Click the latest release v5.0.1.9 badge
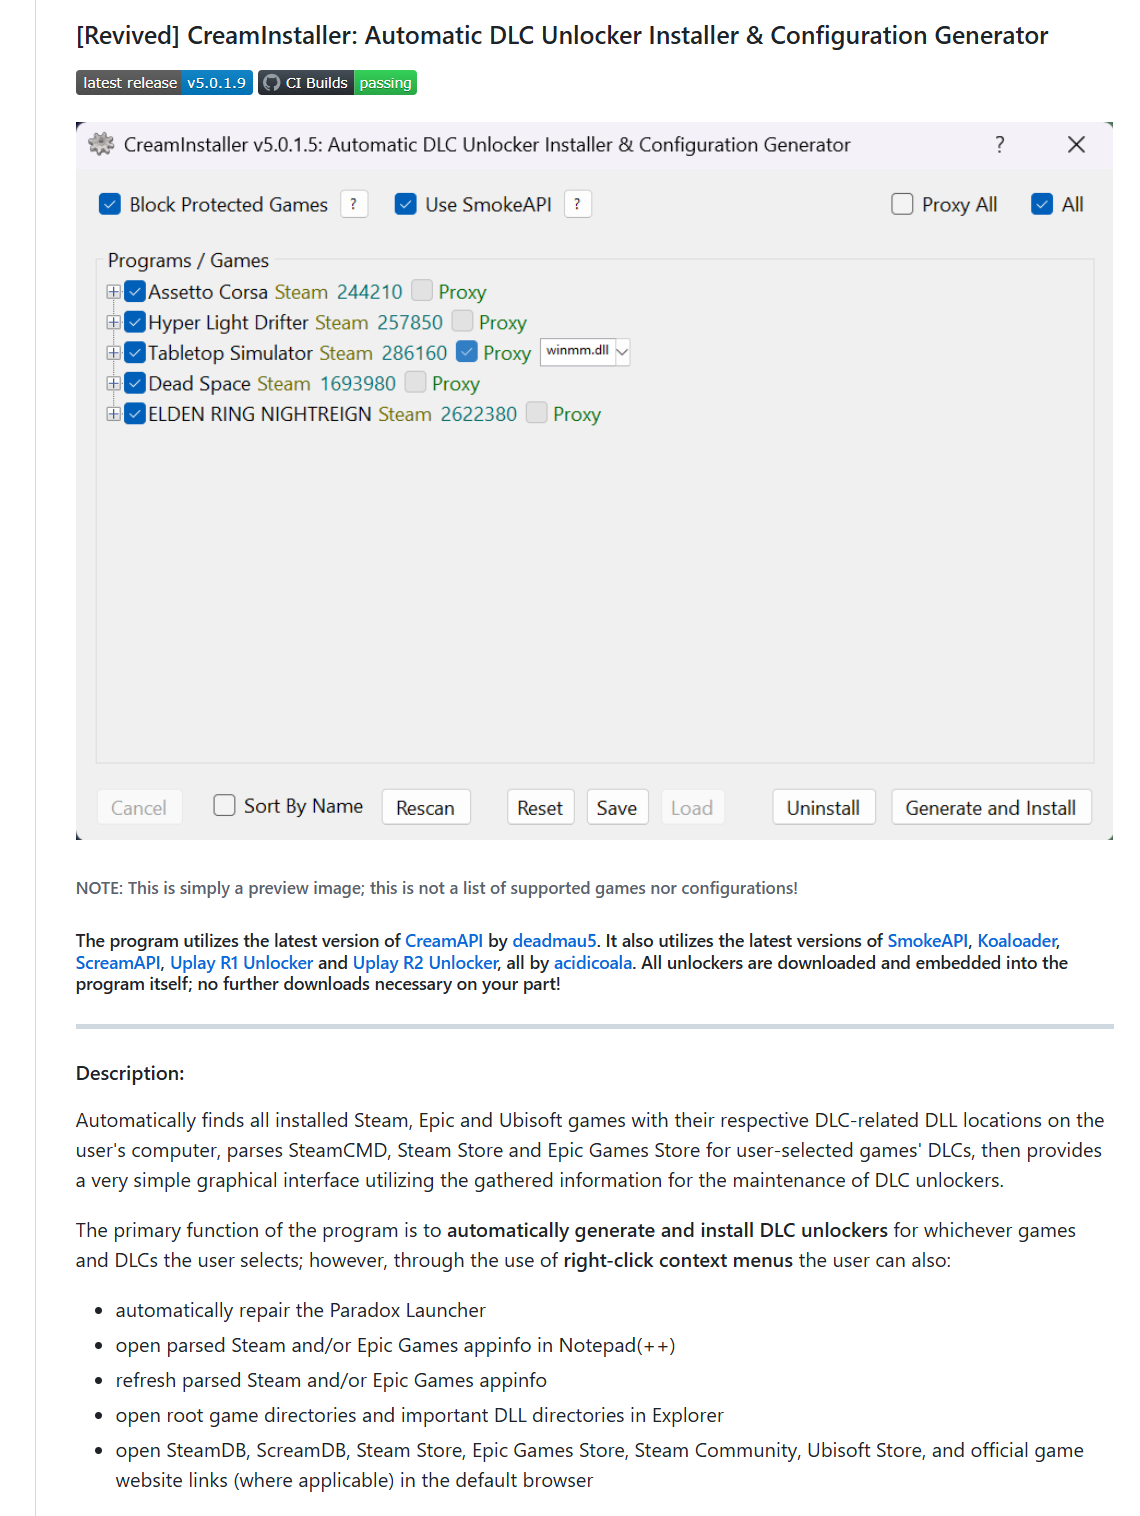 coord(164,83)
